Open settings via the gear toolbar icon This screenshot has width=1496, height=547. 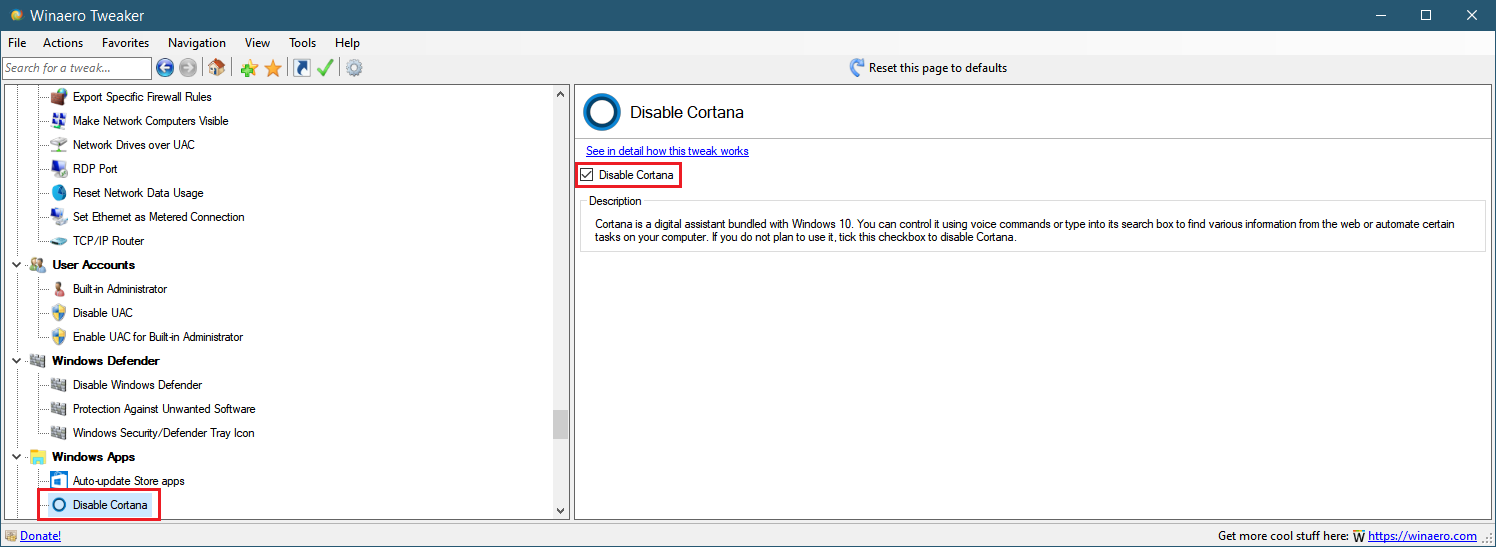[x=354, y=68]
